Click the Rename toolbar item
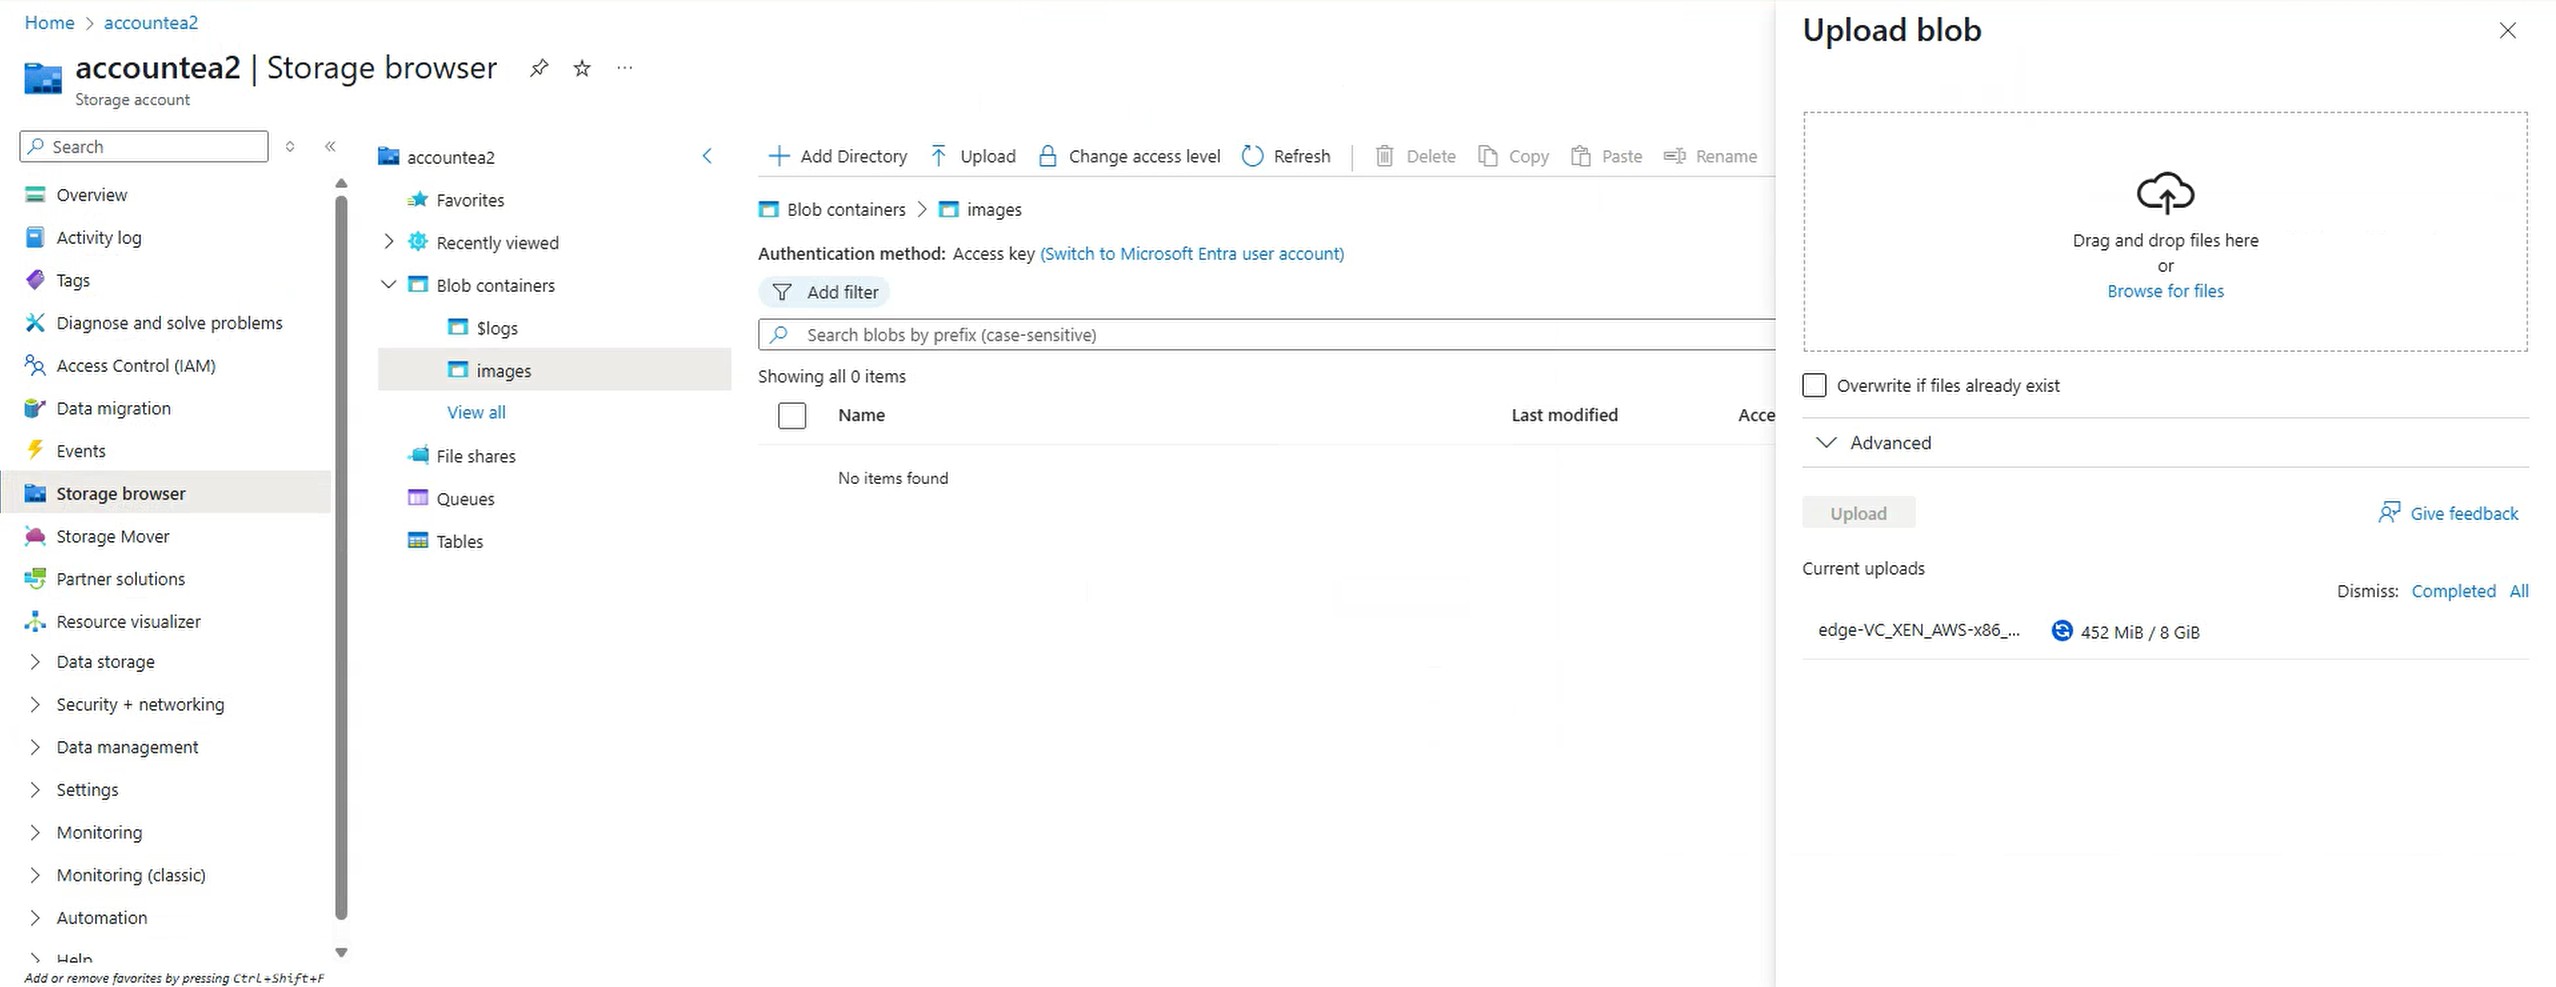 coord(1710,156)
